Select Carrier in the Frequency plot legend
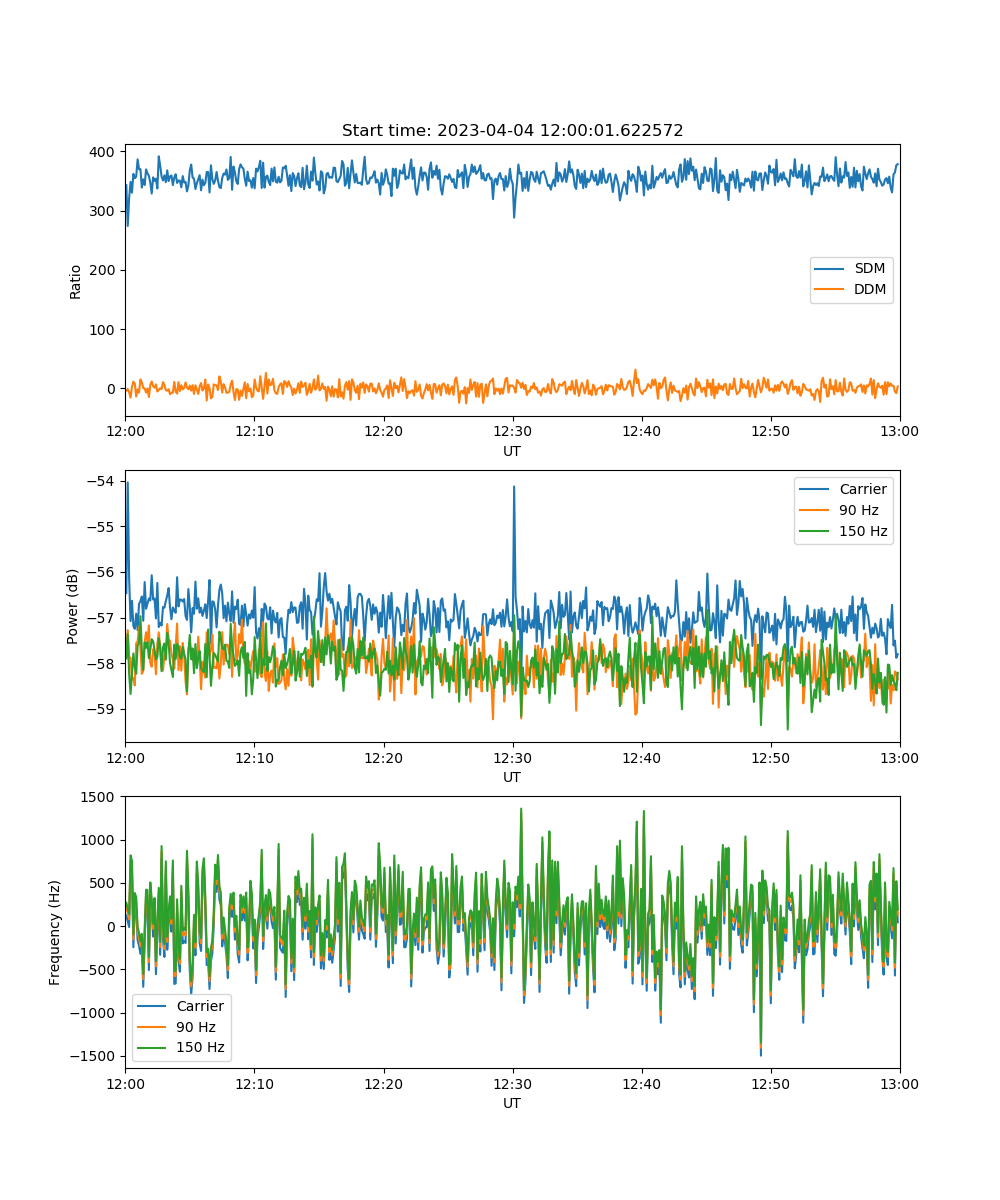The height and width of the screenshot is (1200, 1000). point(200,1006)
